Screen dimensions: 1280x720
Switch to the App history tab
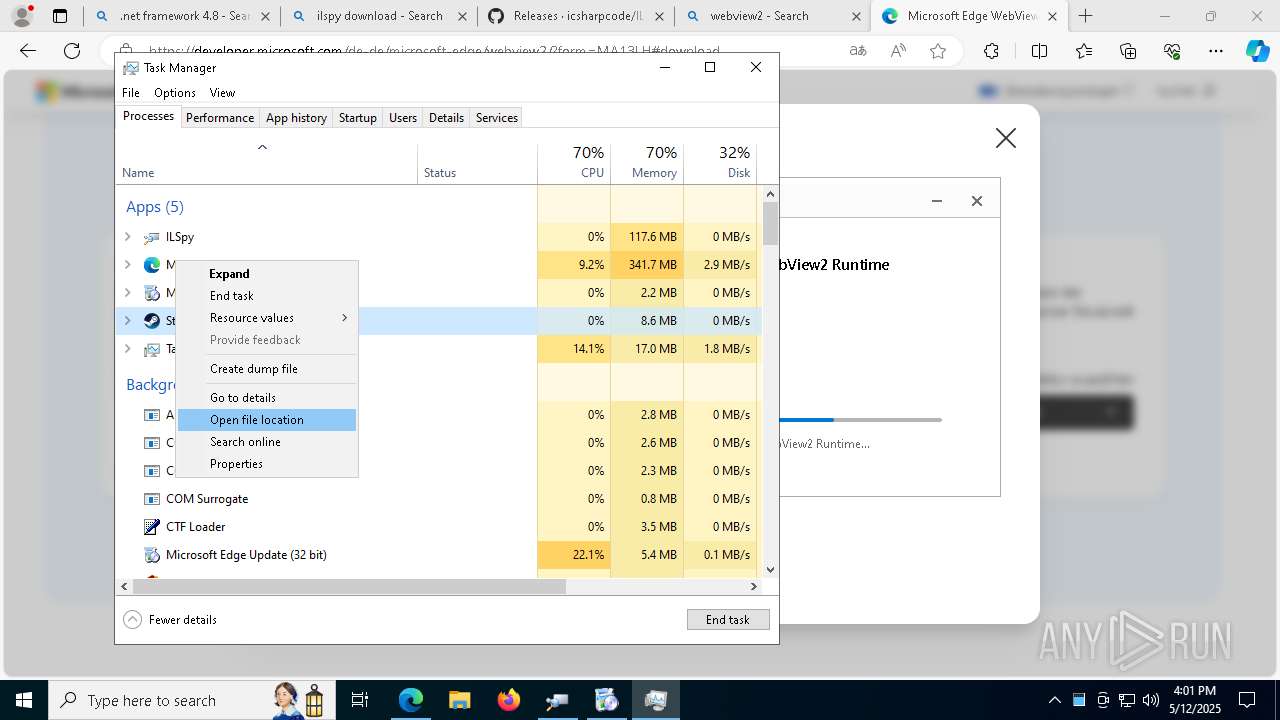tap(296, 118)
